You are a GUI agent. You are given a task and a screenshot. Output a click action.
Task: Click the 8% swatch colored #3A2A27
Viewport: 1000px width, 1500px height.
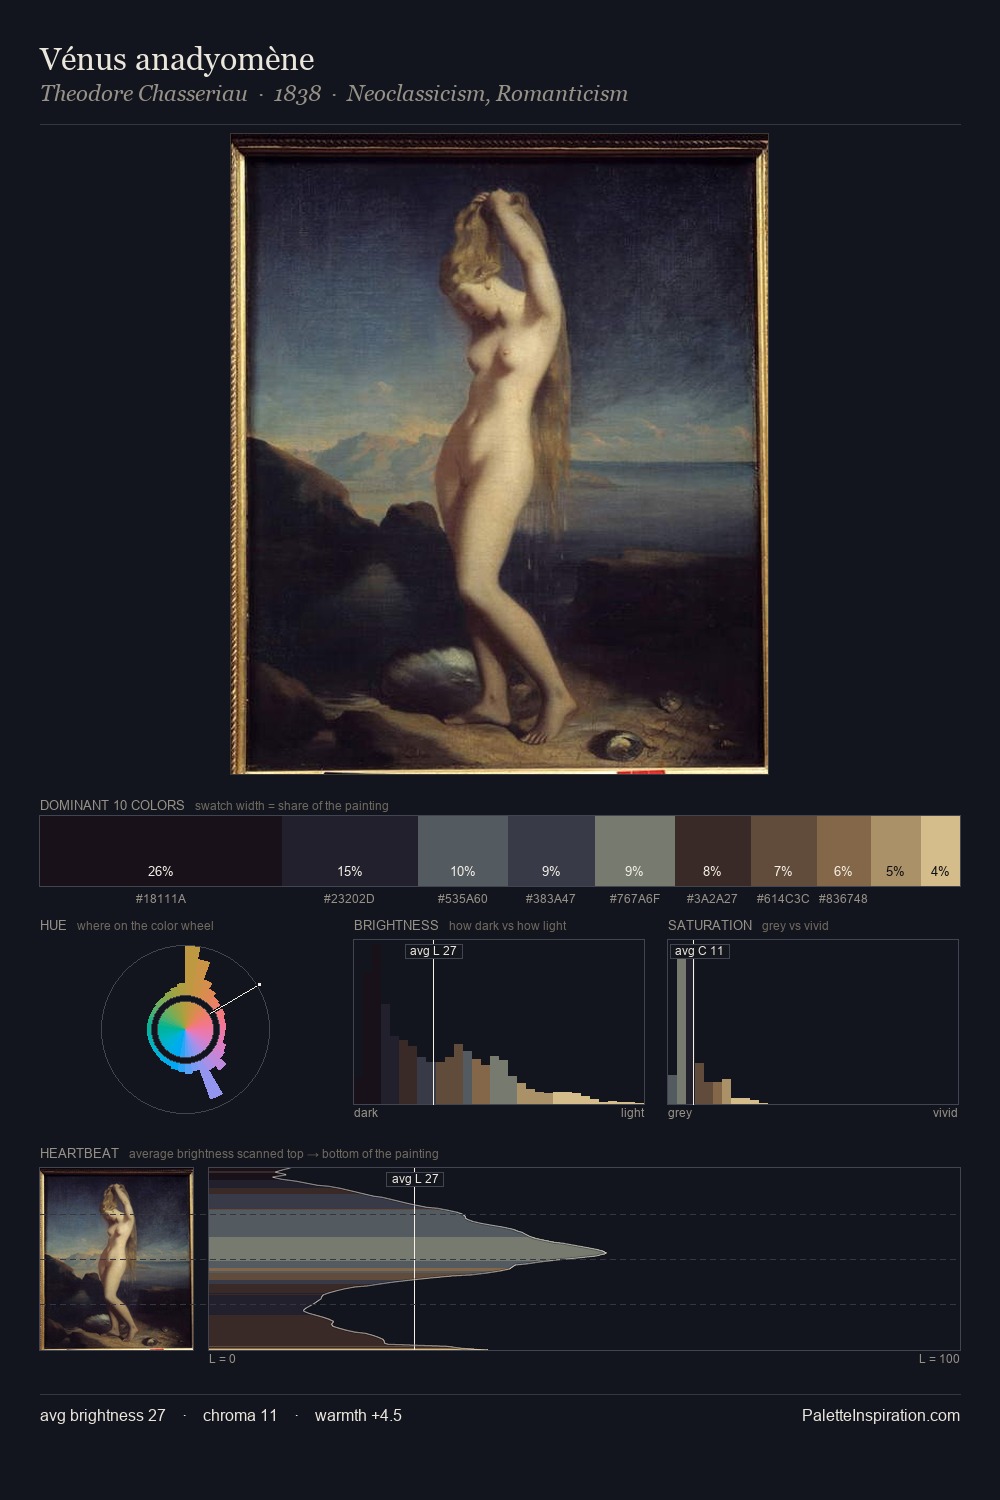click(713, 851)
